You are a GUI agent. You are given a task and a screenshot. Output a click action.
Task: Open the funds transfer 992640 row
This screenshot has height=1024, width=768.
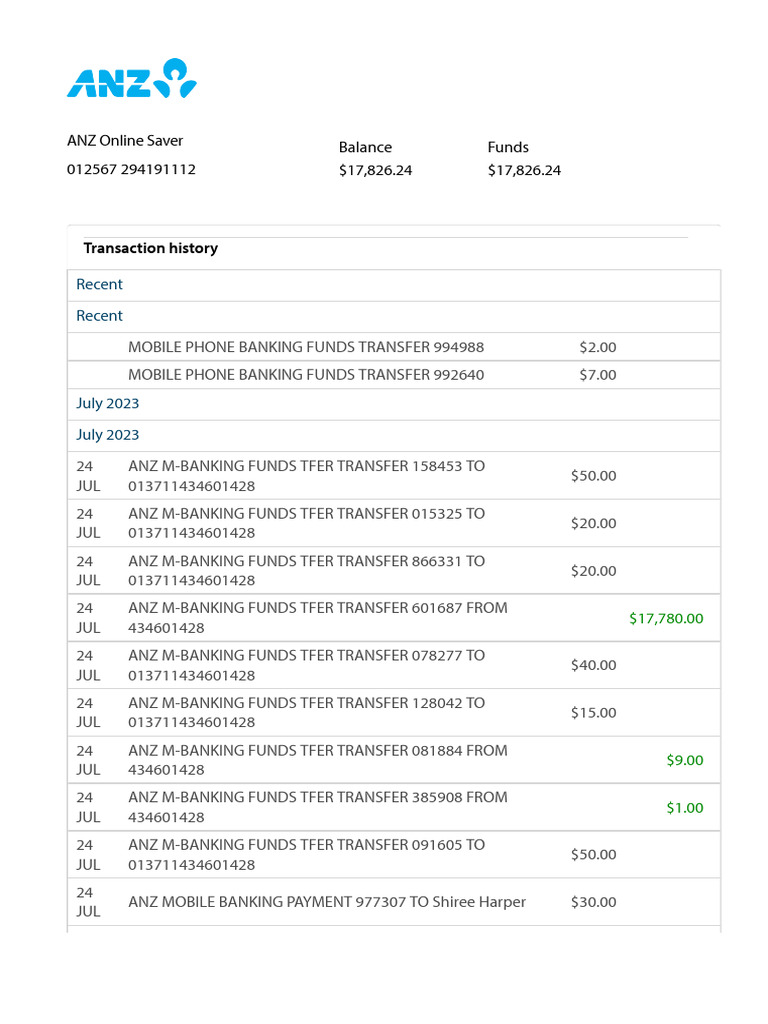pyautogui.click(x=394, y=375)
